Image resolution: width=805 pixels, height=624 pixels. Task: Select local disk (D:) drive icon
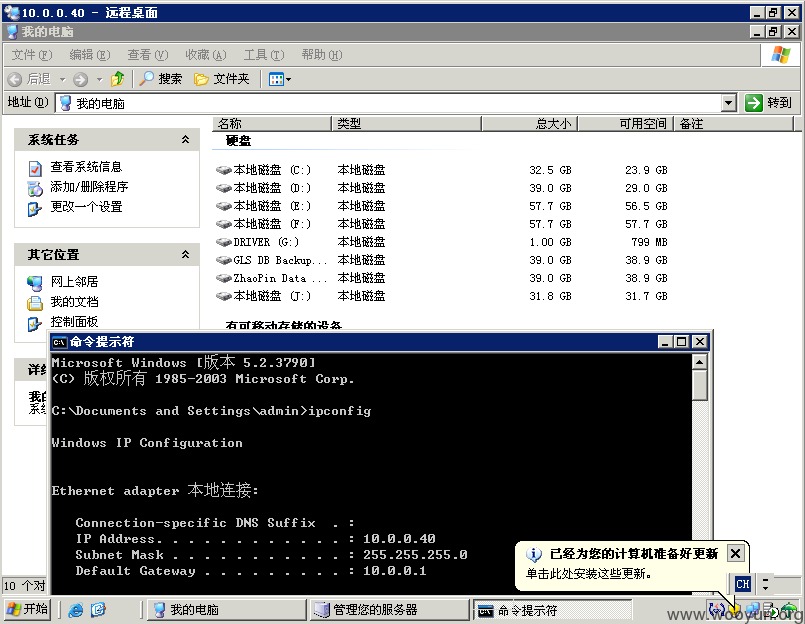click(223, 188)
